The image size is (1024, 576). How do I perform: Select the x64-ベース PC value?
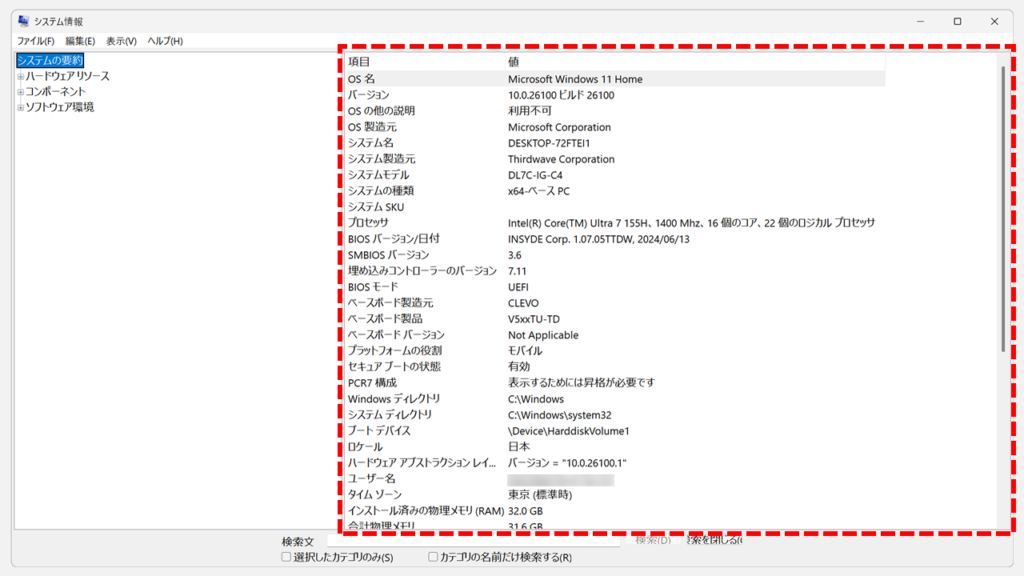pos(539,191)
